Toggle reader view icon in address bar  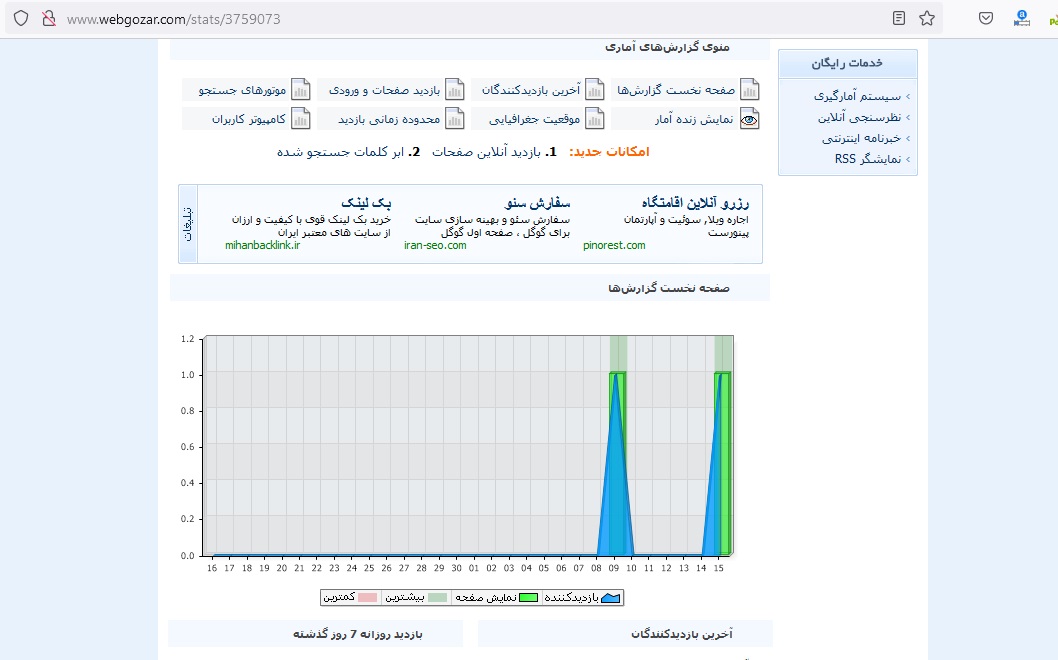pyautogui.click(x=899, y=18)
